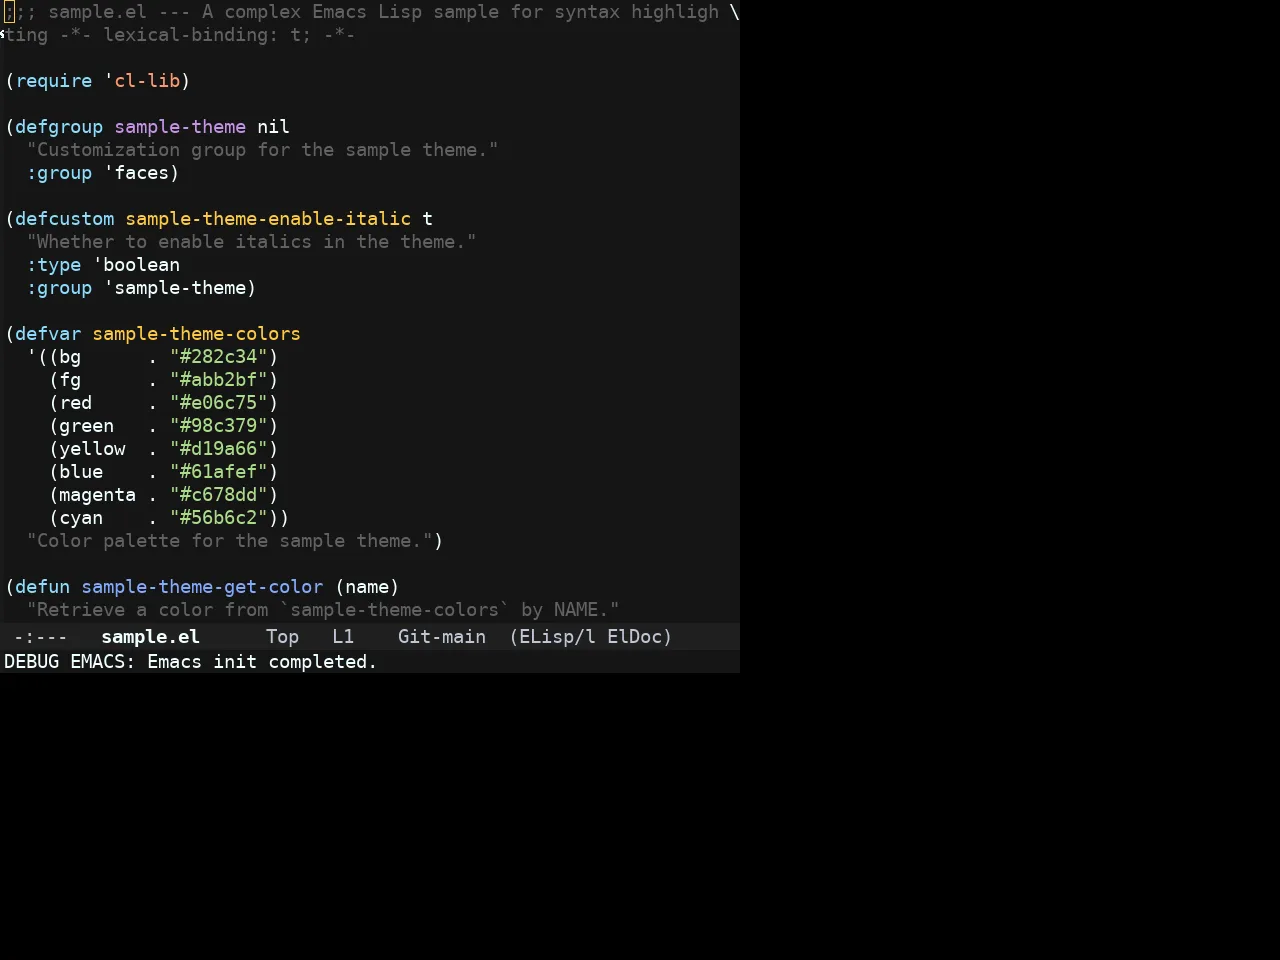Click the docstring beginning "Retrieve a color from"
The image size is (1280, 960).
click(323, 610)
